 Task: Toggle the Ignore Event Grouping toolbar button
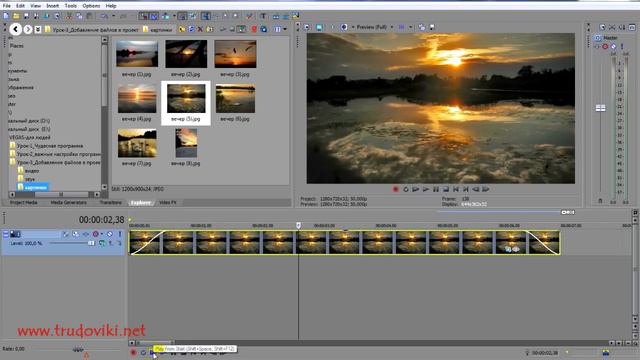tap(193, 16)
